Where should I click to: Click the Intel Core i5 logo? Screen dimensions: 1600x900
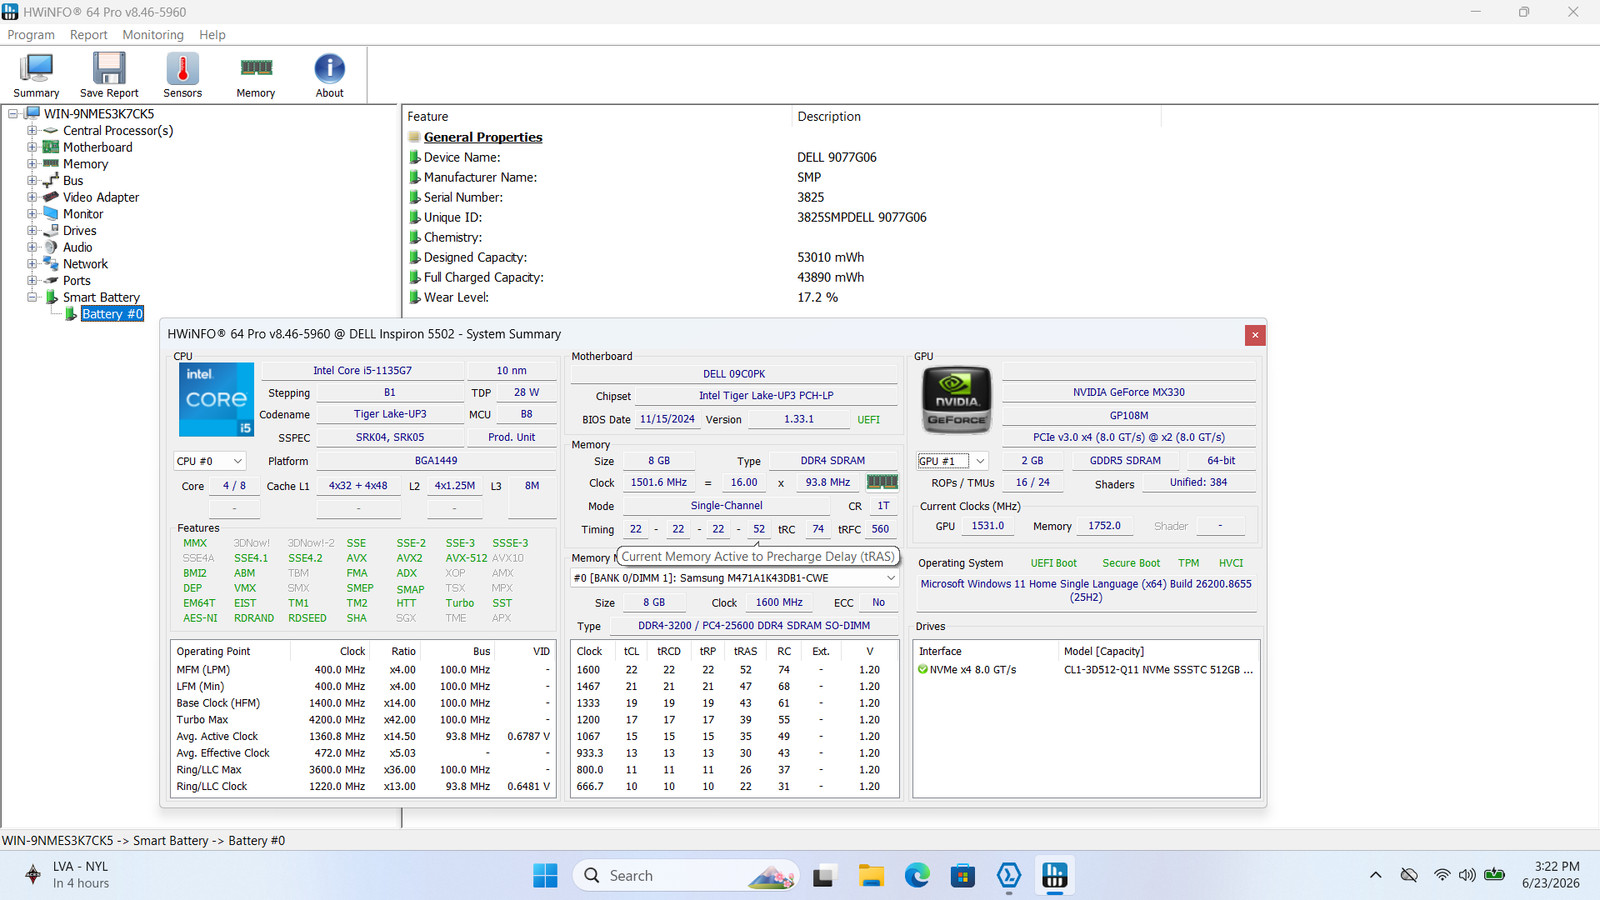click(x=216, y=399)
